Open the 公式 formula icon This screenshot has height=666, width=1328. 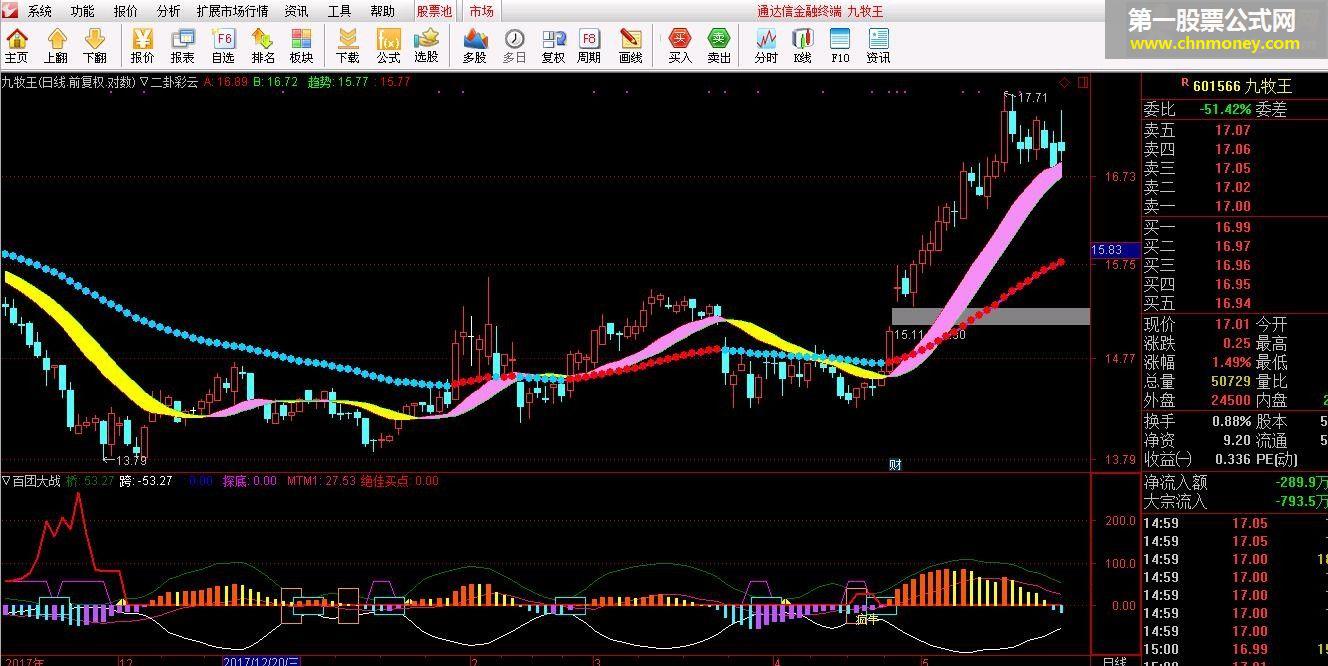tap(388, 46)
